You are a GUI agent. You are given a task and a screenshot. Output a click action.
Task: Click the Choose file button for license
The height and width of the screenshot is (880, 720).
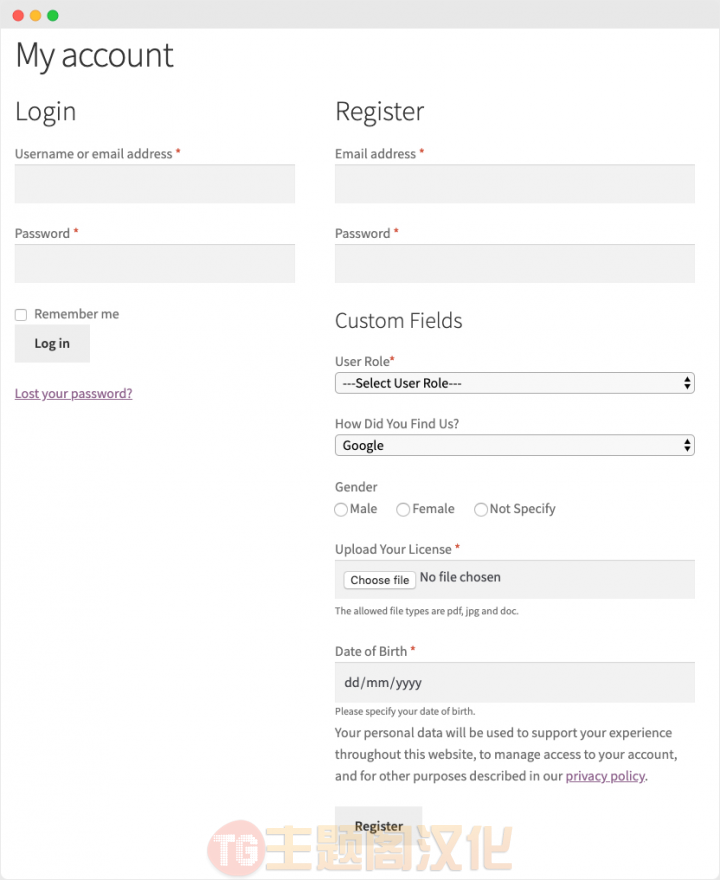[379, 580]
